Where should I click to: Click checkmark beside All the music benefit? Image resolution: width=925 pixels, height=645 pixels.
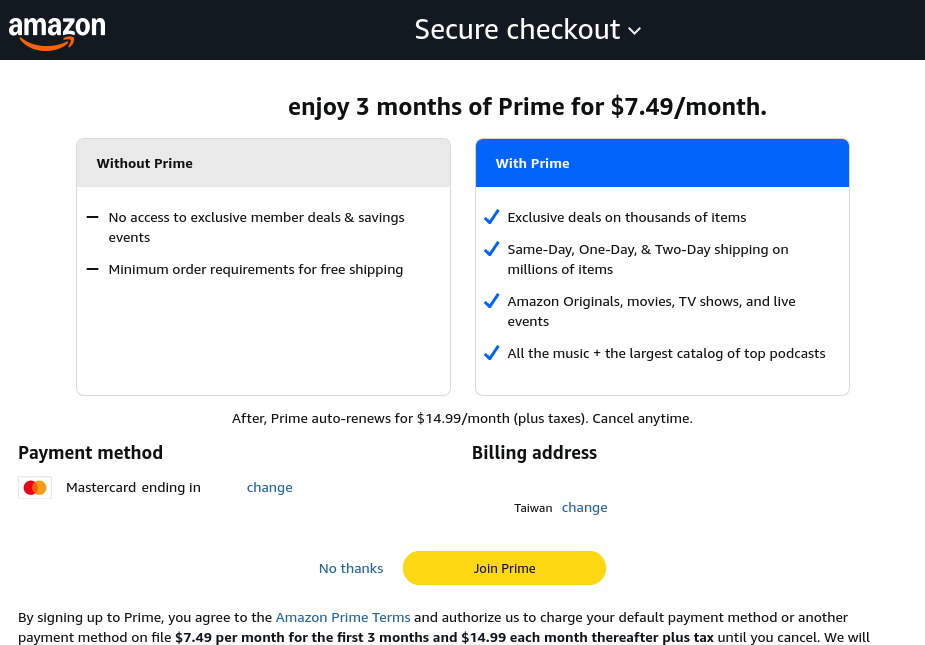(491, 353)
